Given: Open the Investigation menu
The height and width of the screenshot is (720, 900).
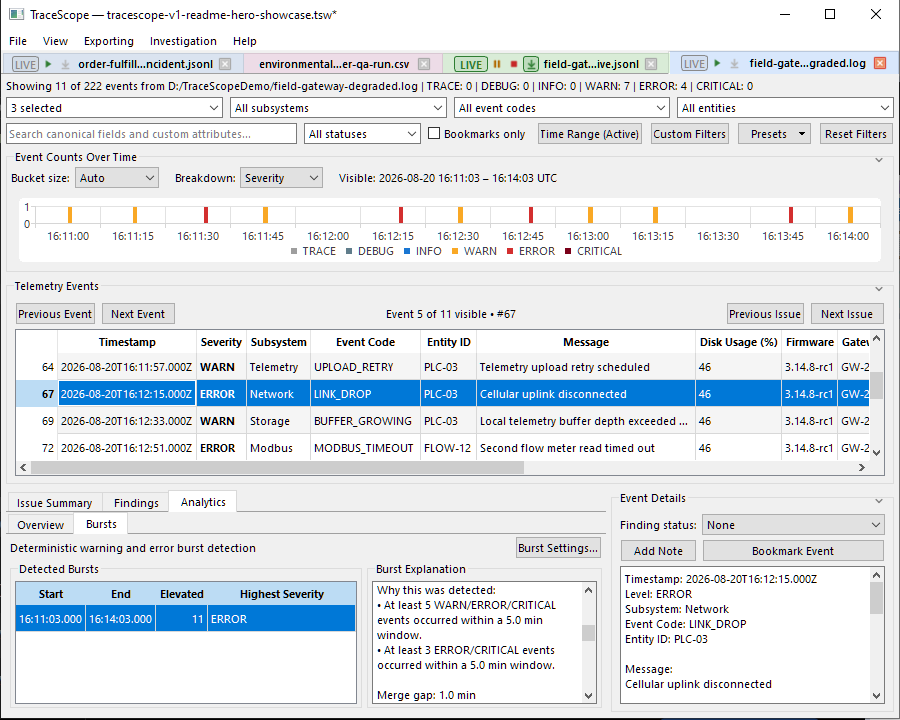Looking at the screenshot, I should pos(183,41).
